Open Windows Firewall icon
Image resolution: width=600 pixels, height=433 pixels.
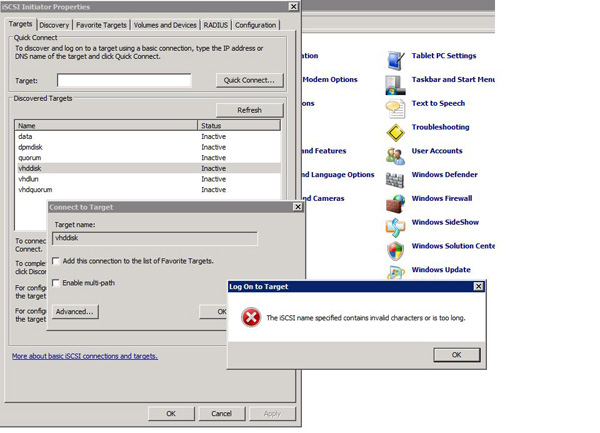(x=395, y=203)
